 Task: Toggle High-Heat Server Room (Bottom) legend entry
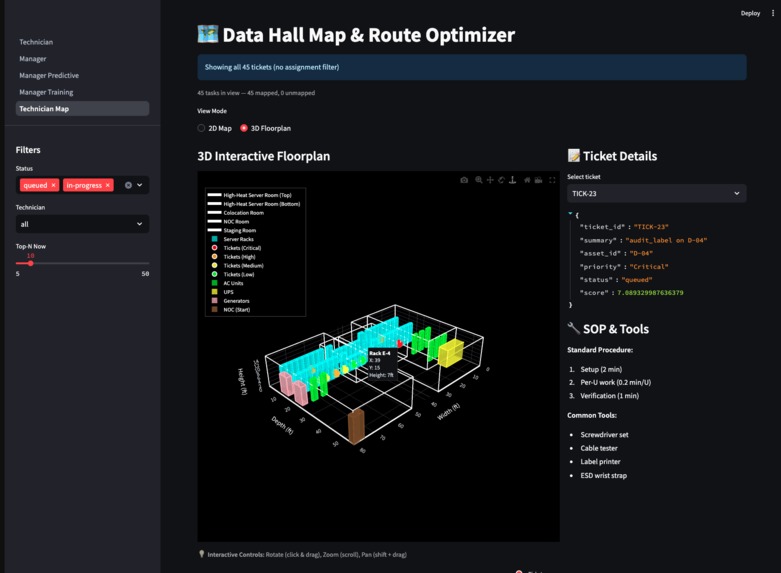254,204
